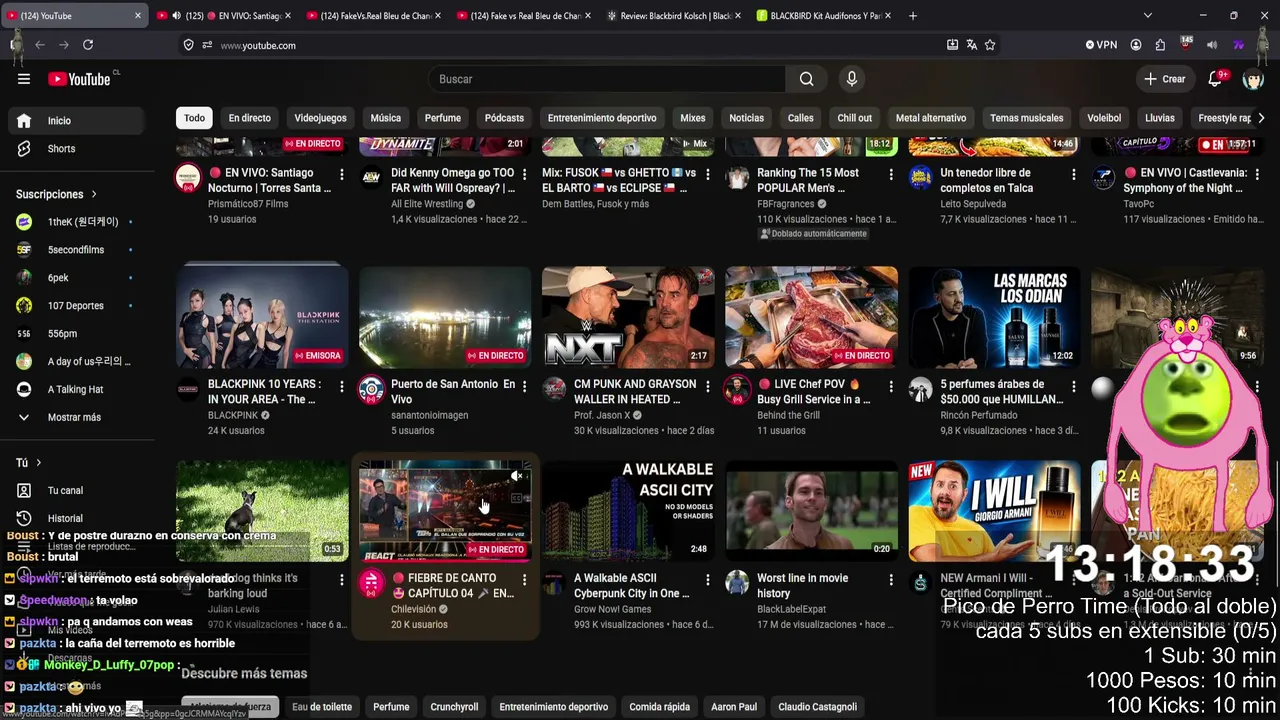Open the notifications bell

pos(1215,79)
